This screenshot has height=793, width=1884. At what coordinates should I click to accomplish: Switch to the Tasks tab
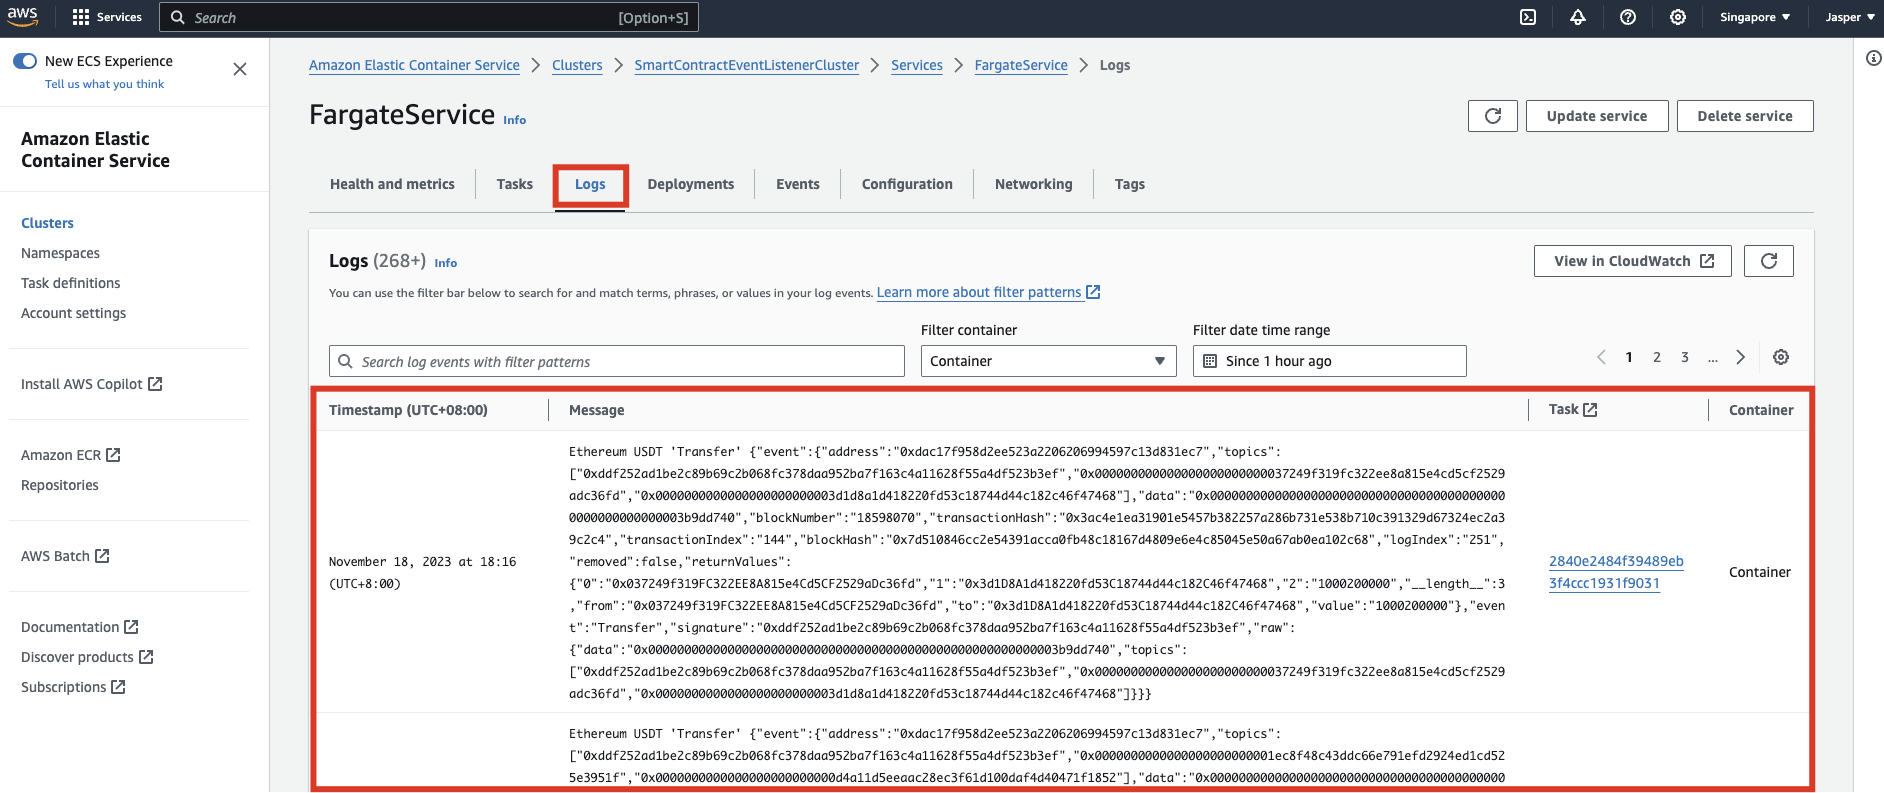(515, 184)
